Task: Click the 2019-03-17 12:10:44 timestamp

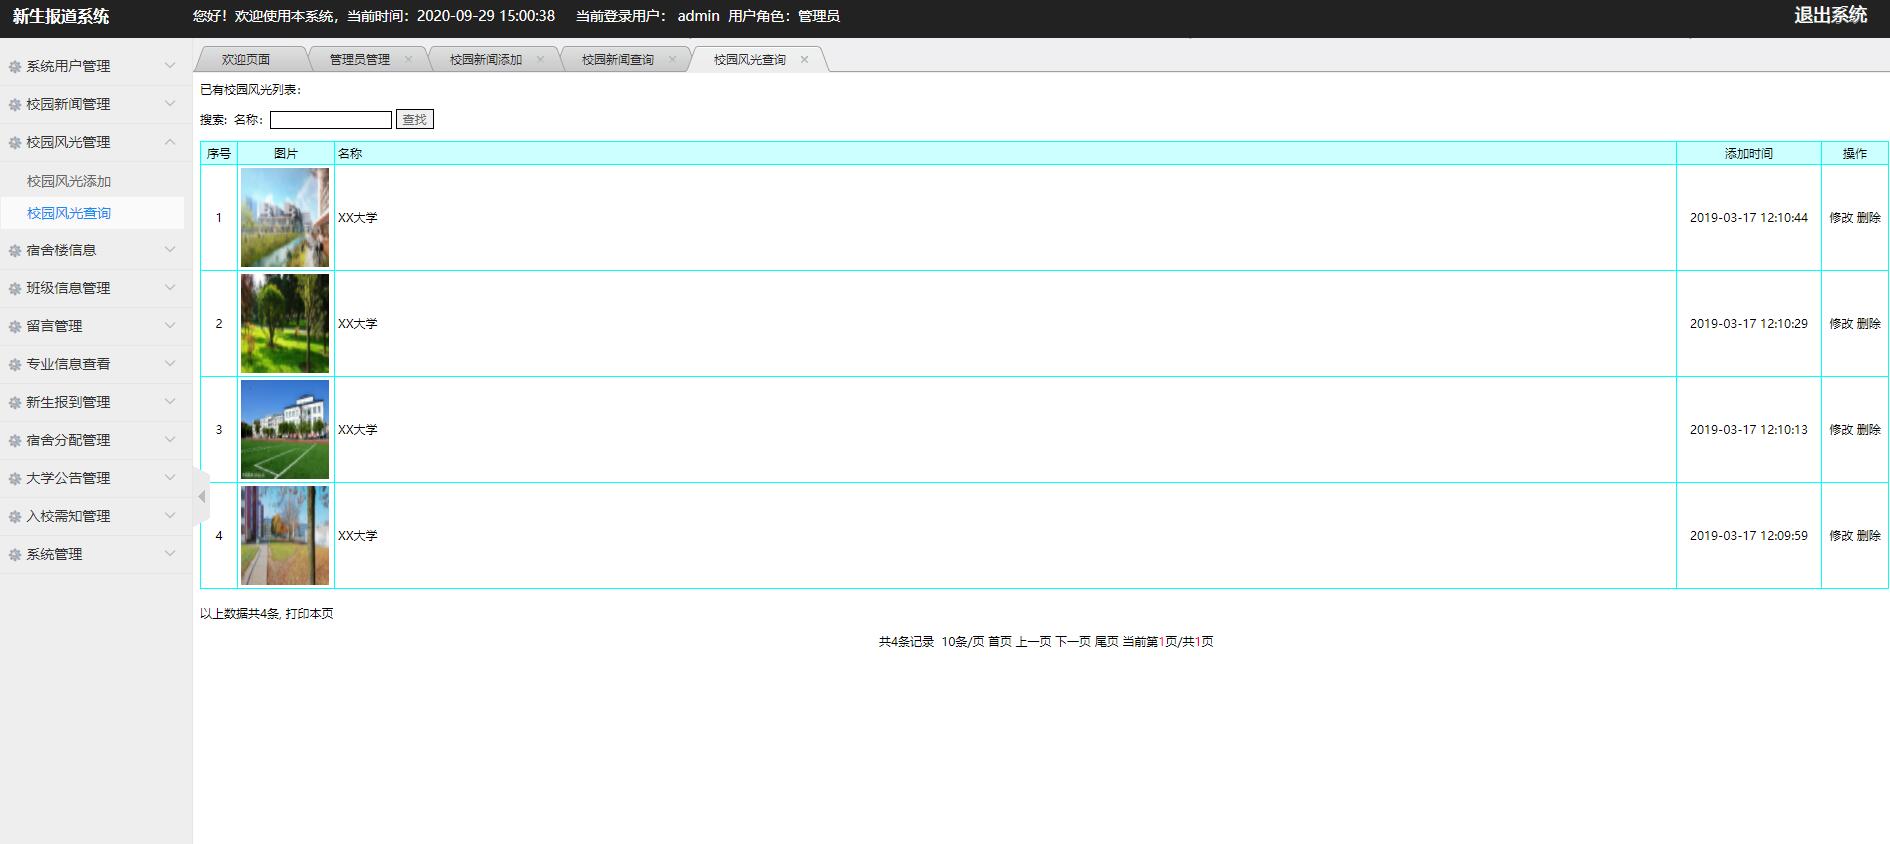Action: click(1749, 218)
